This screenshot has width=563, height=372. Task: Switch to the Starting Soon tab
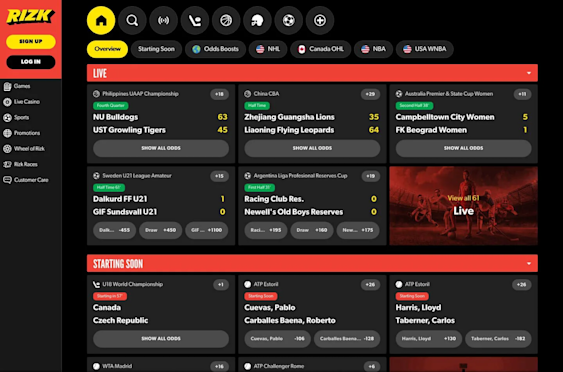coord(156,49)
